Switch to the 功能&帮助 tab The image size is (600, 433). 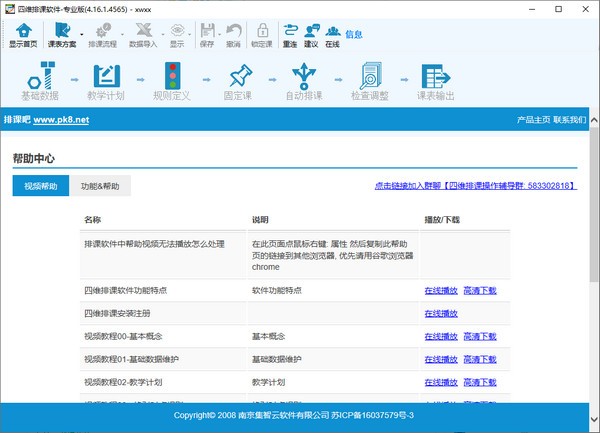point(100,186)
